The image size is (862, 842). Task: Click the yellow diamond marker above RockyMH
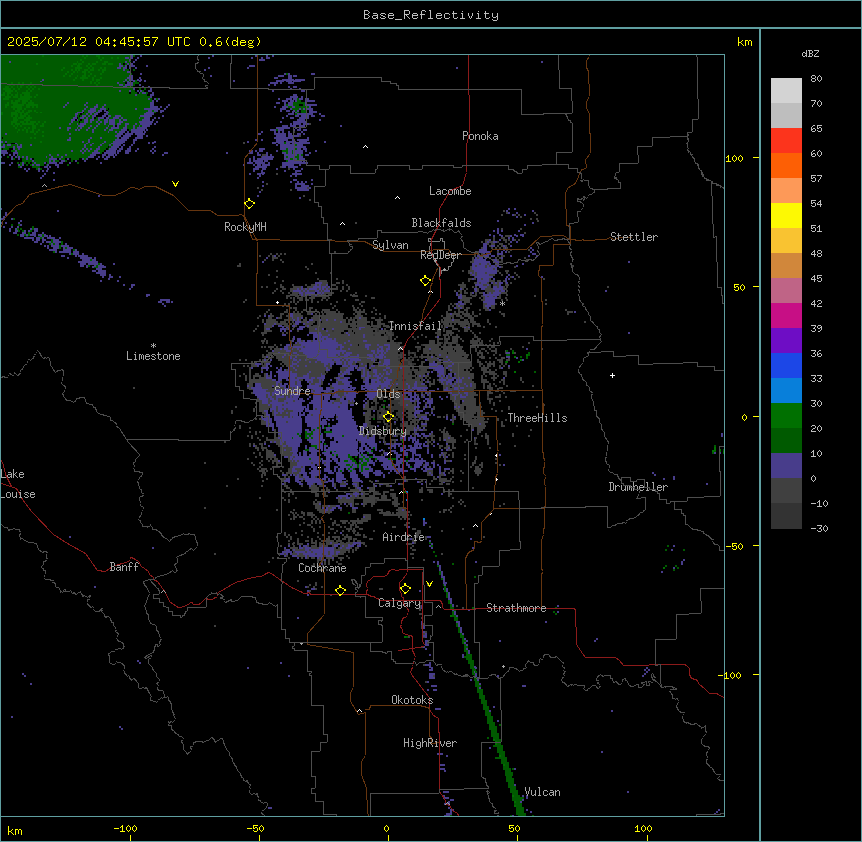(249, 204)
